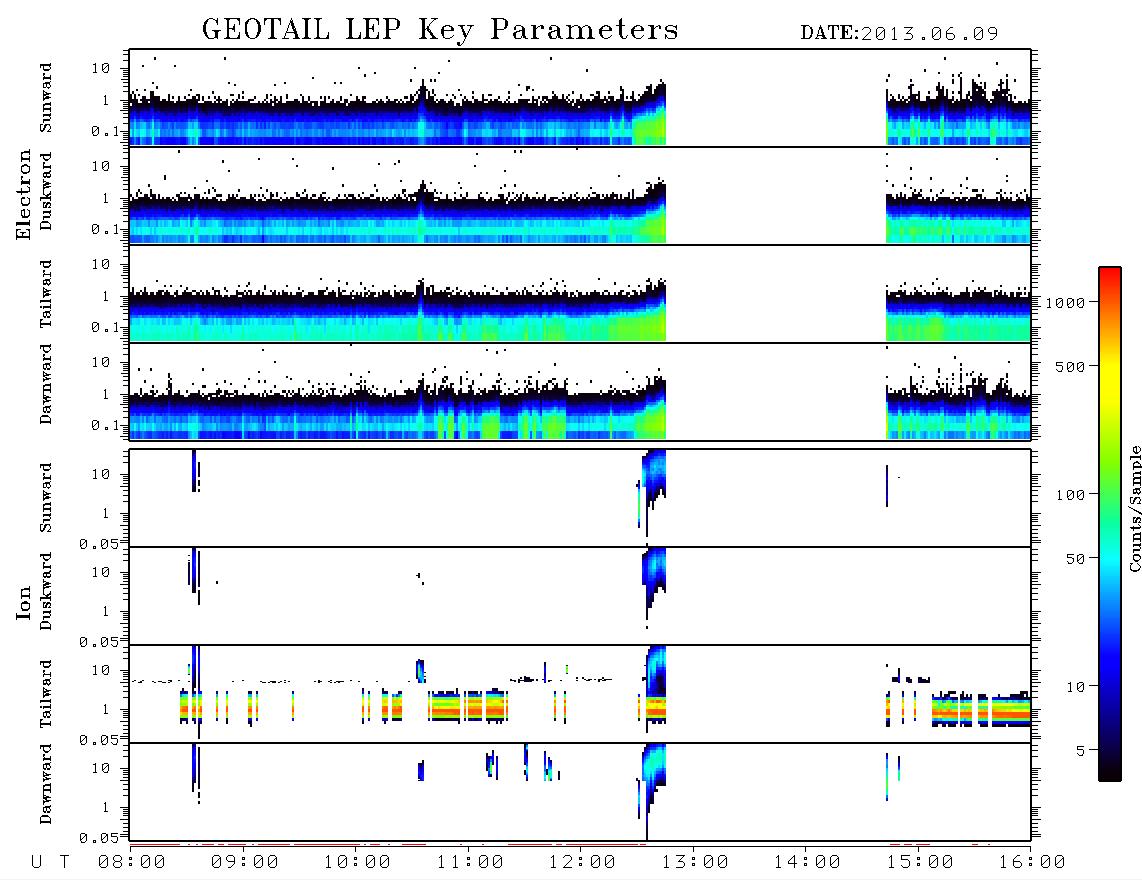Screen dimensions: 1142x880
Task: Click the "GEOTAIL LEP Key Parameters" title
Action: (440, 30)
